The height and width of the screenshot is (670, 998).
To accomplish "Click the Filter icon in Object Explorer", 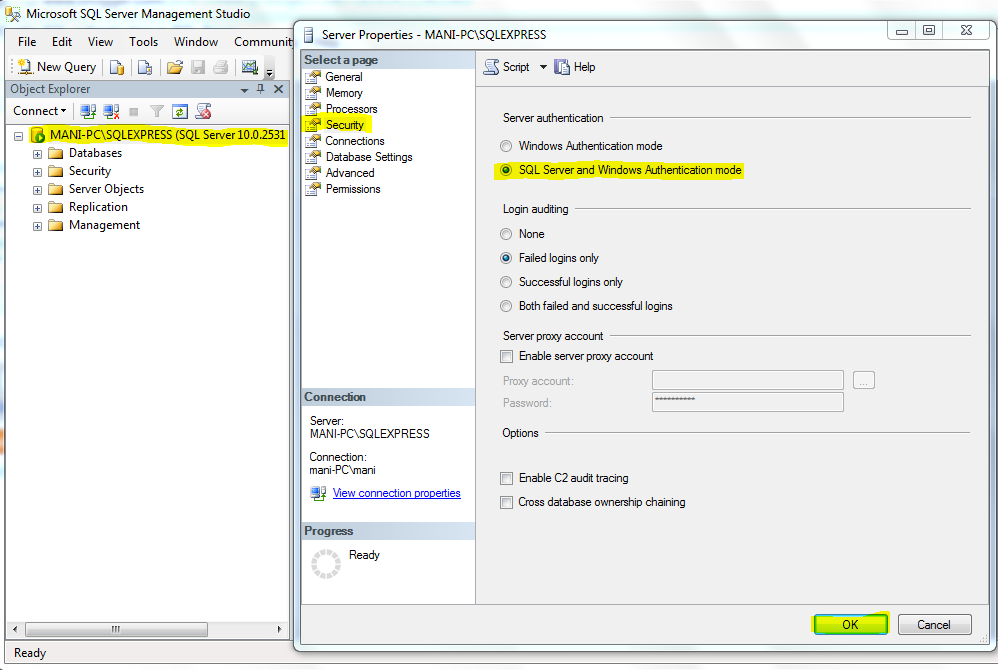I will [x=156, y=111].
